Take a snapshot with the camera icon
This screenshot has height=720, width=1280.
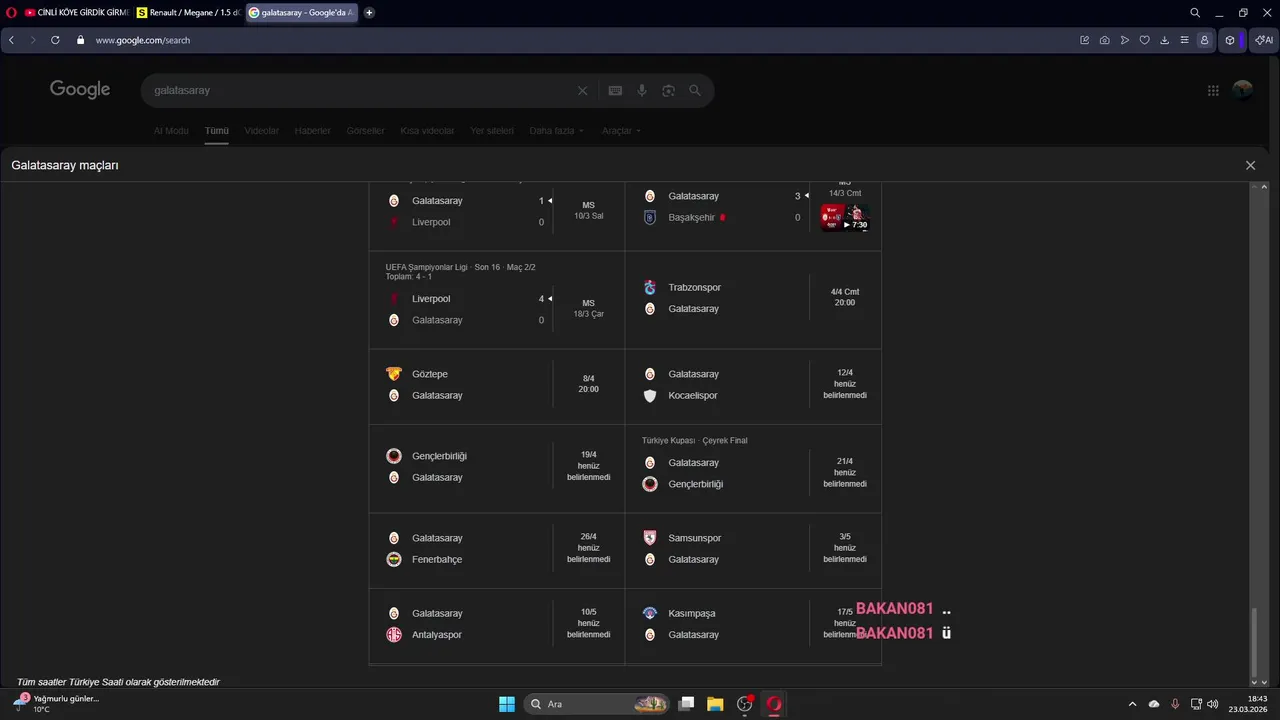(x=1104, y=40)
